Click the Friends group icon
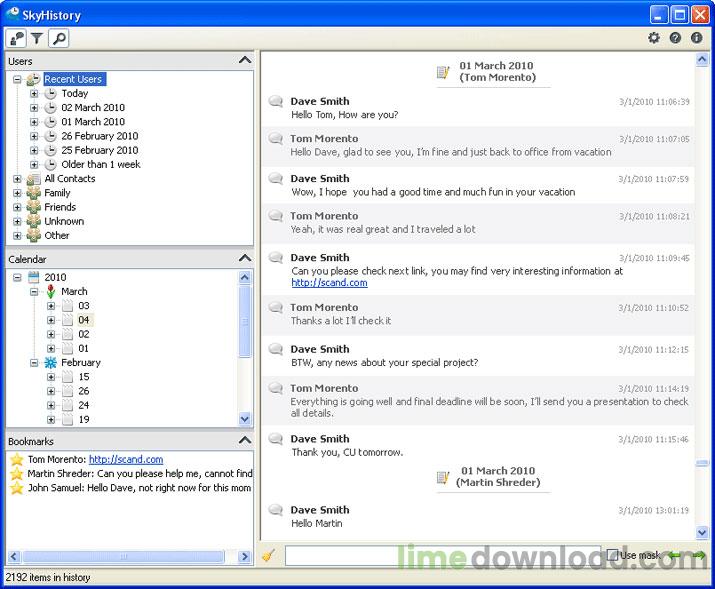This screenshot has height=589, width=715. pos(33,207)
